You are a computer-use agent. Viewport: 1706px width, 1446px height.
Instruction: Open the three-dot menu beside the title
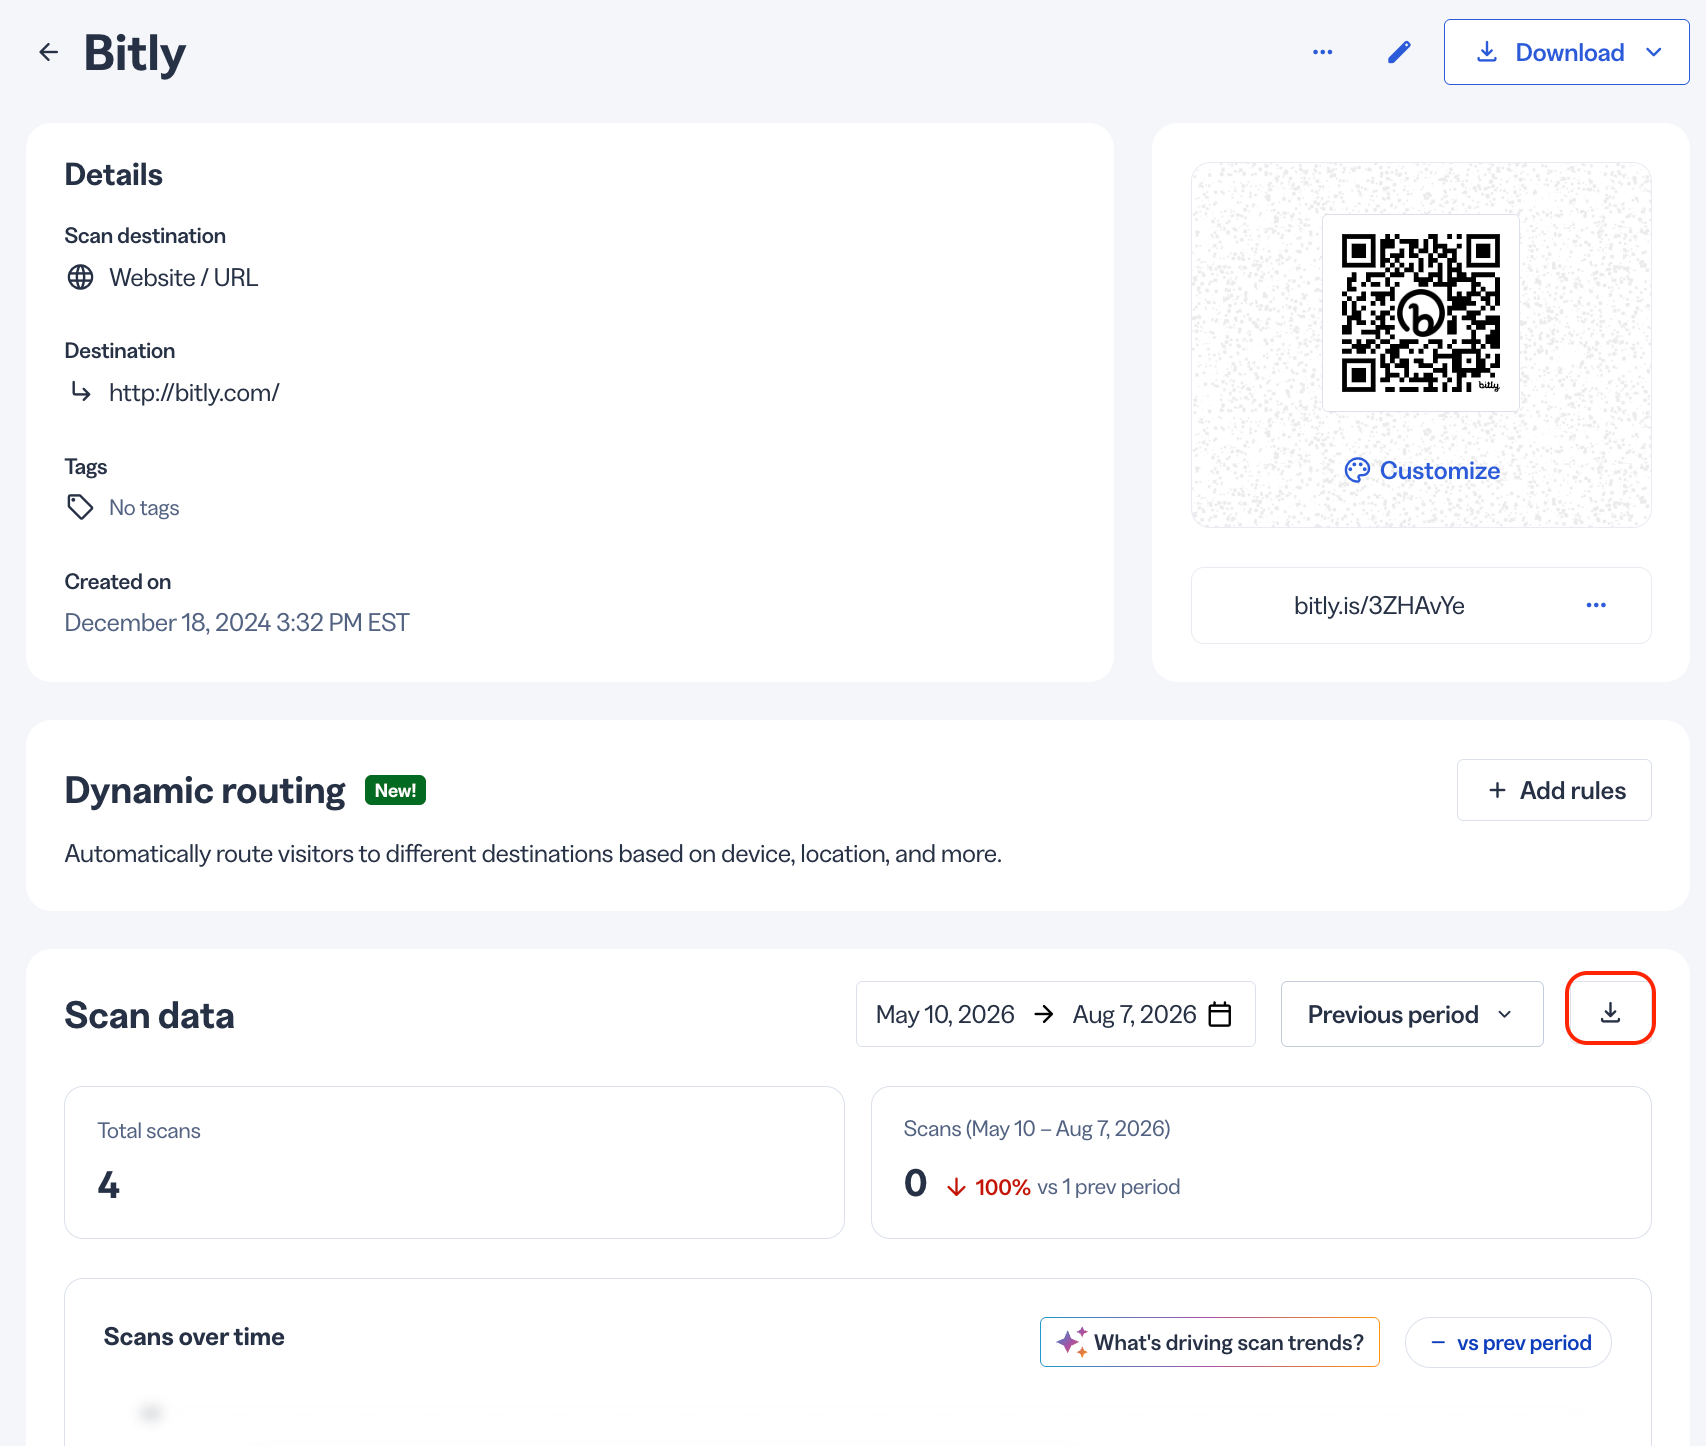coord(1322,52)
